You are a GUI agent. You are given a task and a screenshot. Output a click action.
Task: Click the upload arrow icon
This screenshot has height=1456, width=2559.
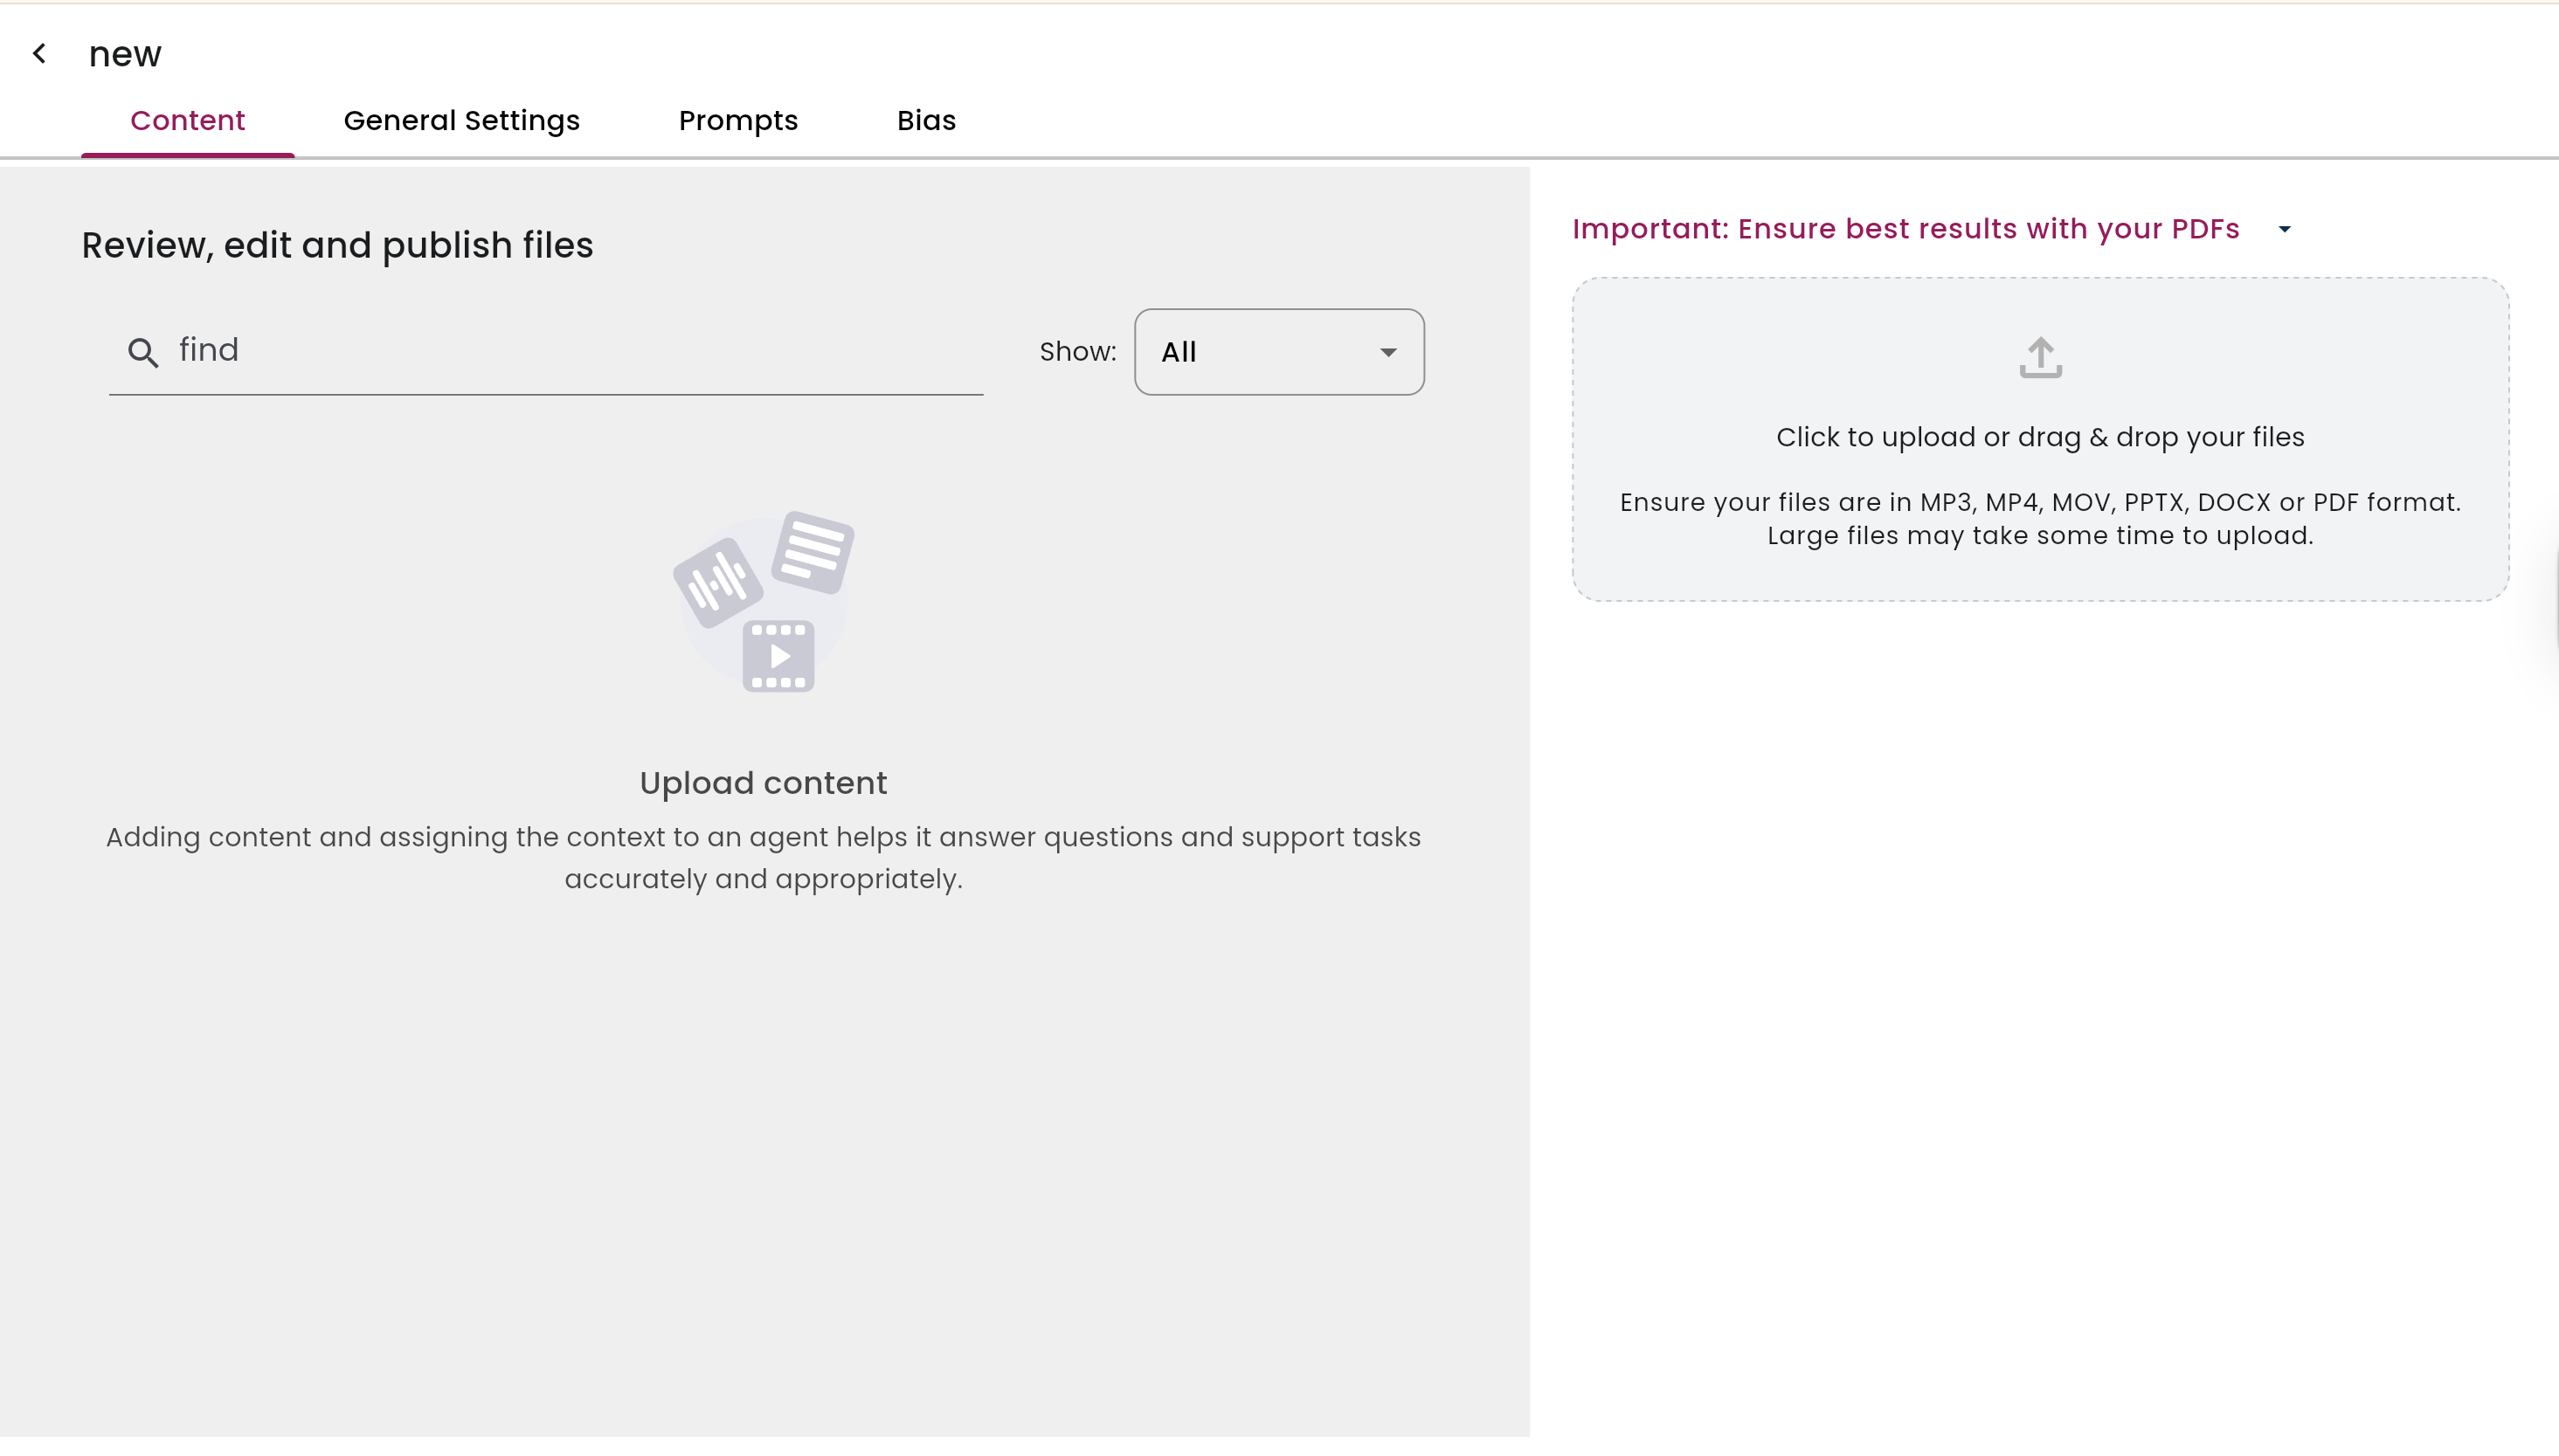(x=2040, y=357)
